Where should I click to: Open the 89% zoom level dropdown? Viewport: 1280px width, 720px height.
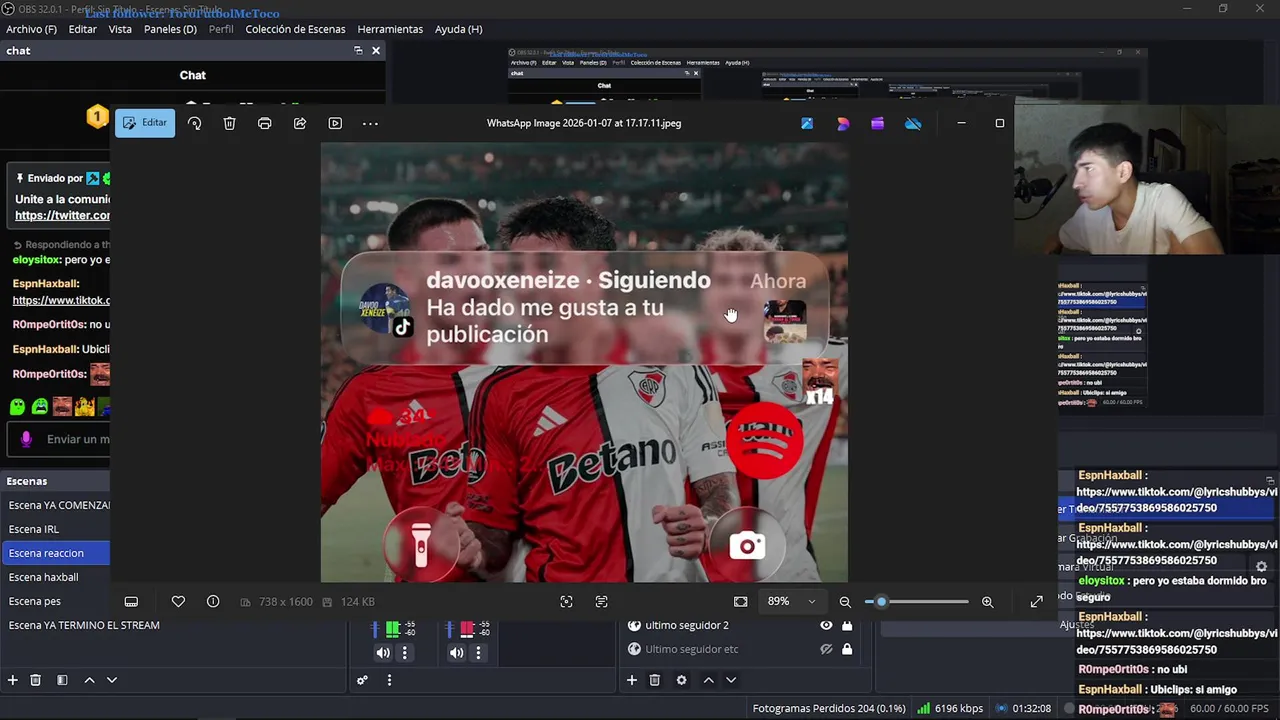coord(791,601)
